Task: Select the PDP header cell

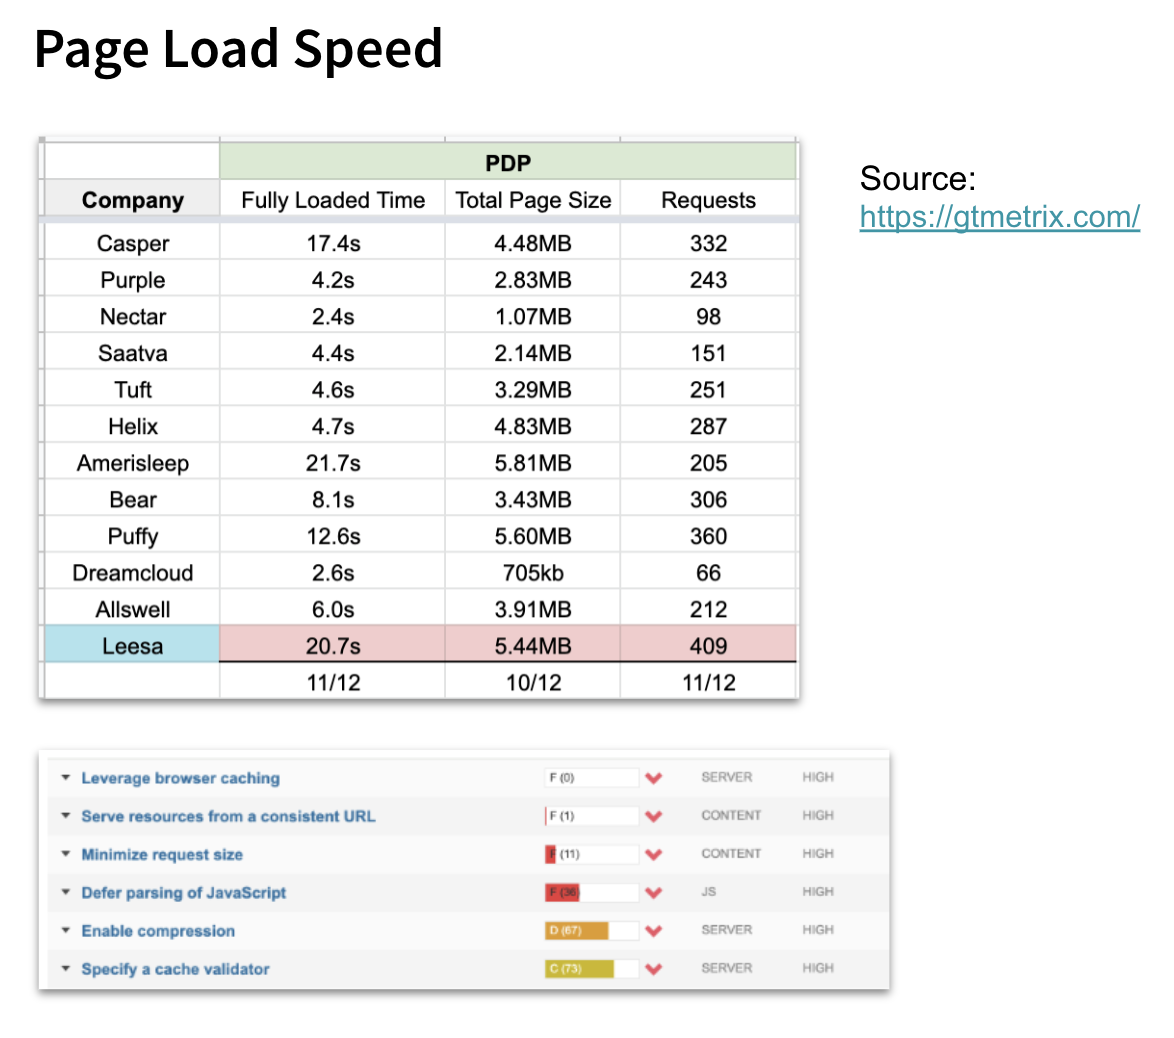Action: coord(508,162)
